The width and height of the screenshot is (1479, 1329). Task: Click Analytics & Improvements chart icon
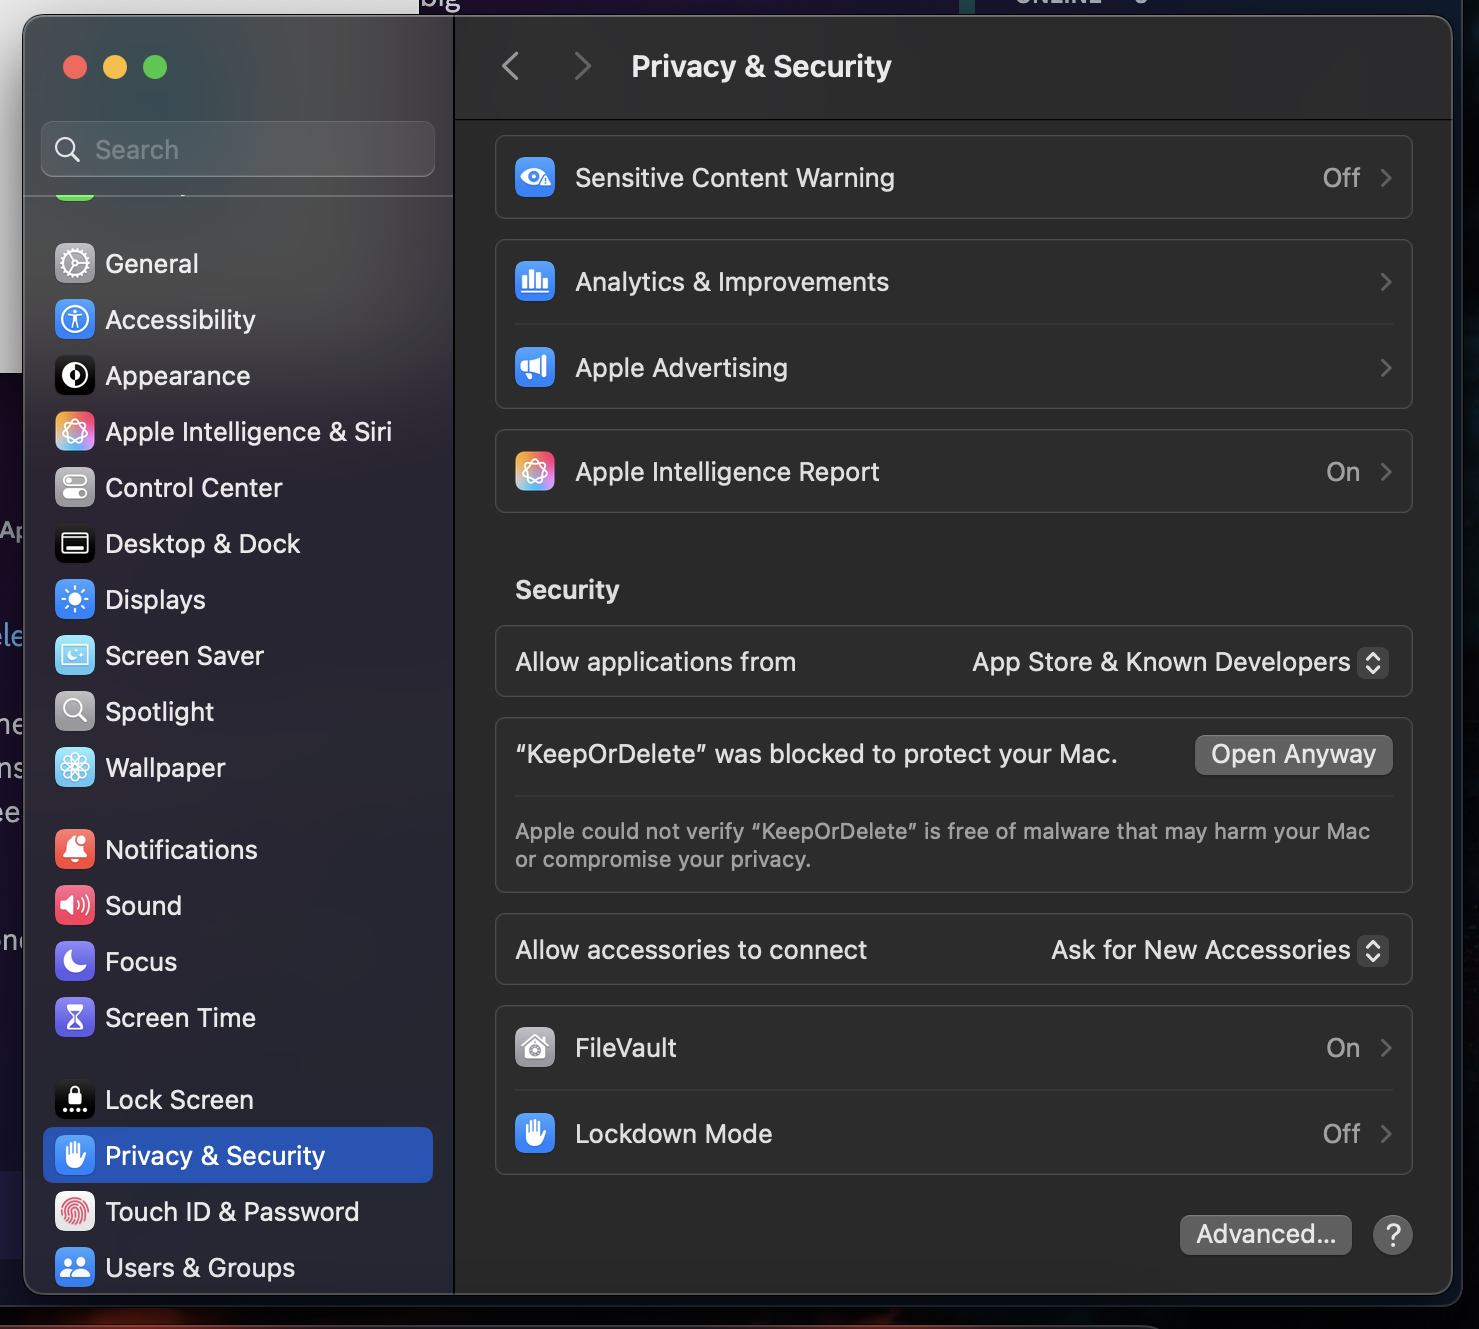point(535,282)
